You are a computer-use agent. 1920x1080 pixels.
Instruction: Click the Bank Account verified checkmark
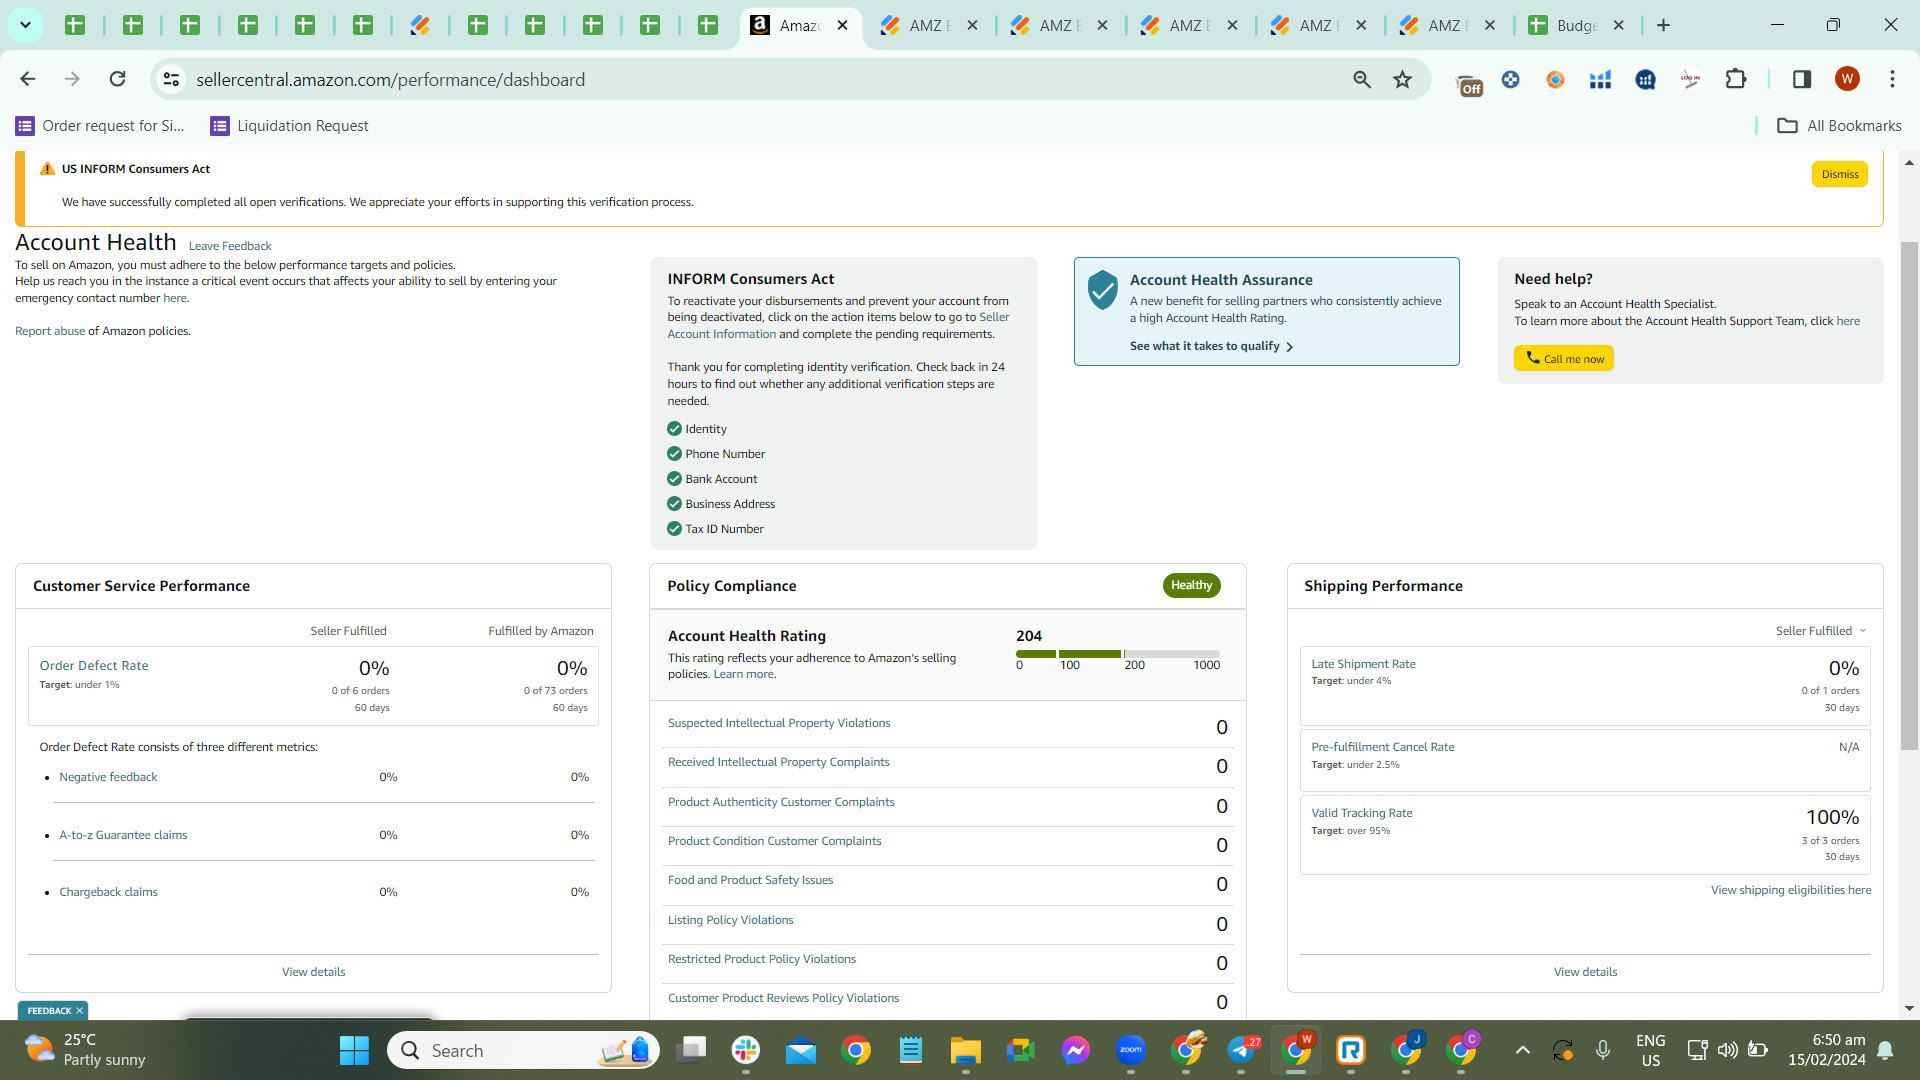tap(674, 479)
